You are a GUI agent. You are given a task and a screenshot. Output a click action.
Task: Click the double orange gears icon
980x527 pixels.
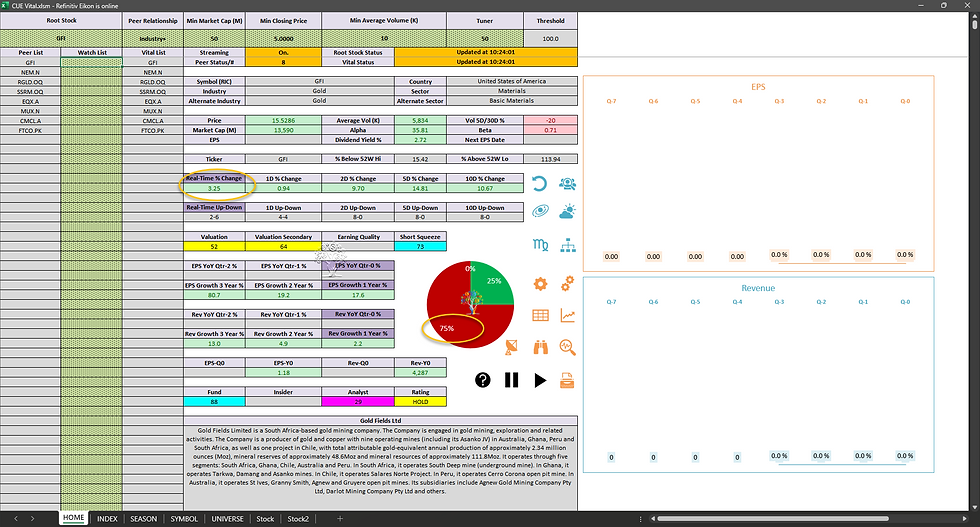(x=568, y=283)
